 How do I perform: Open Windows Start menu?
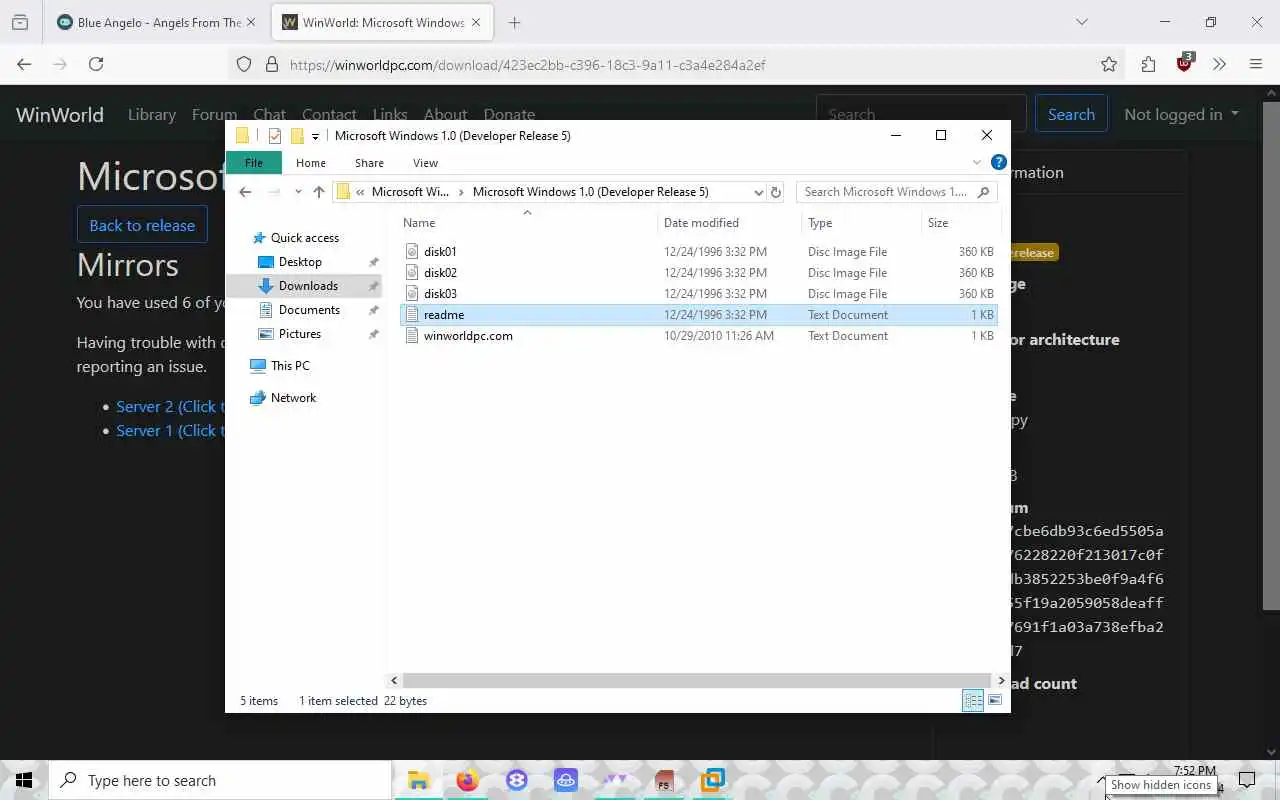click(x=24, y=780)
